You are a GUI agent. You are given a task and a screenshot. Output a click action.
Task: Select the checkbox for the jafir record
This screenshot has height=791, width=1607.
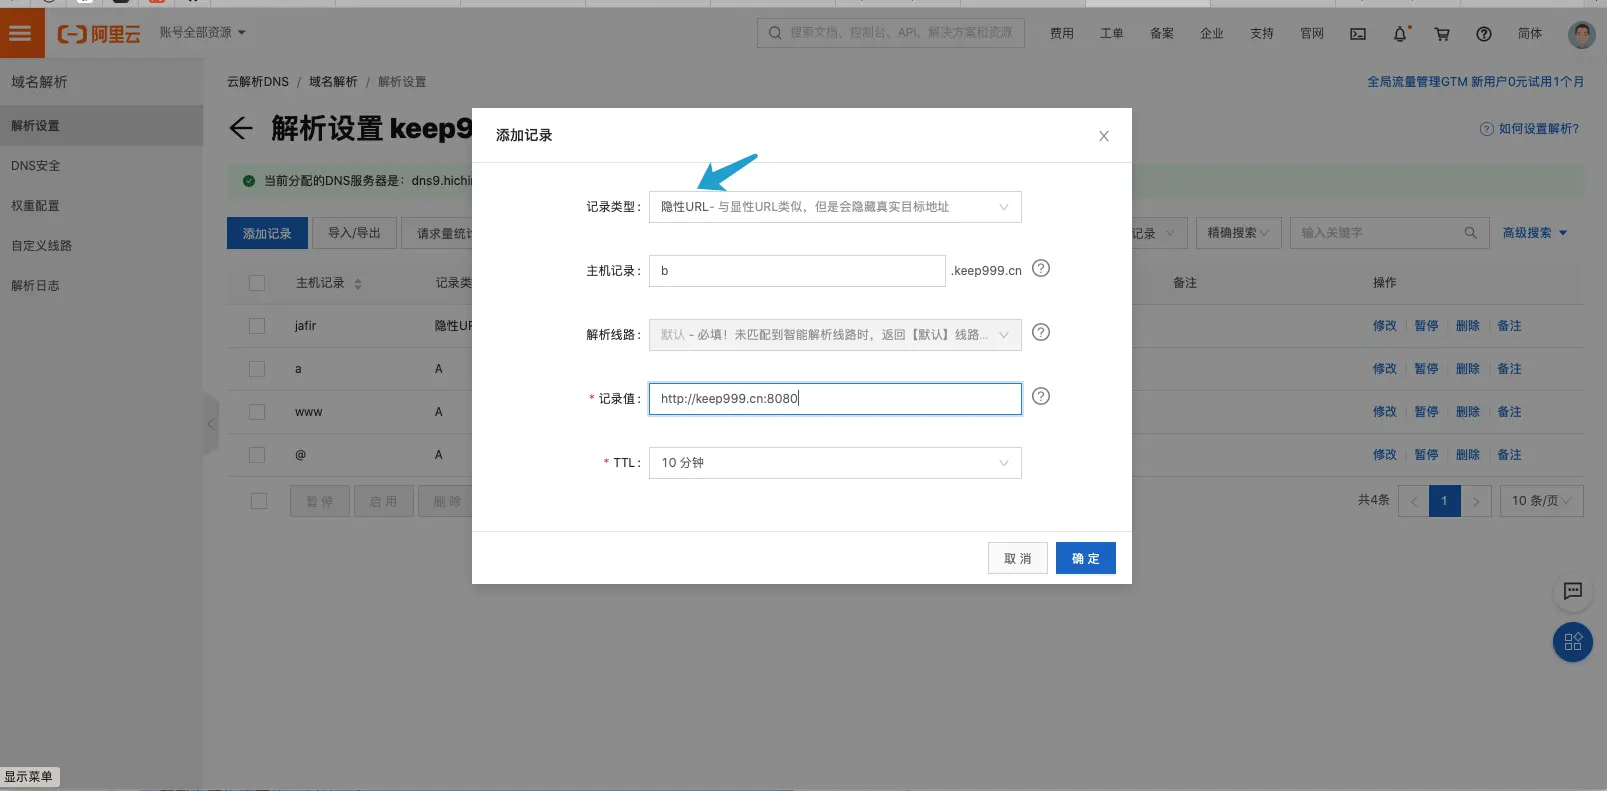click(257, 326)
